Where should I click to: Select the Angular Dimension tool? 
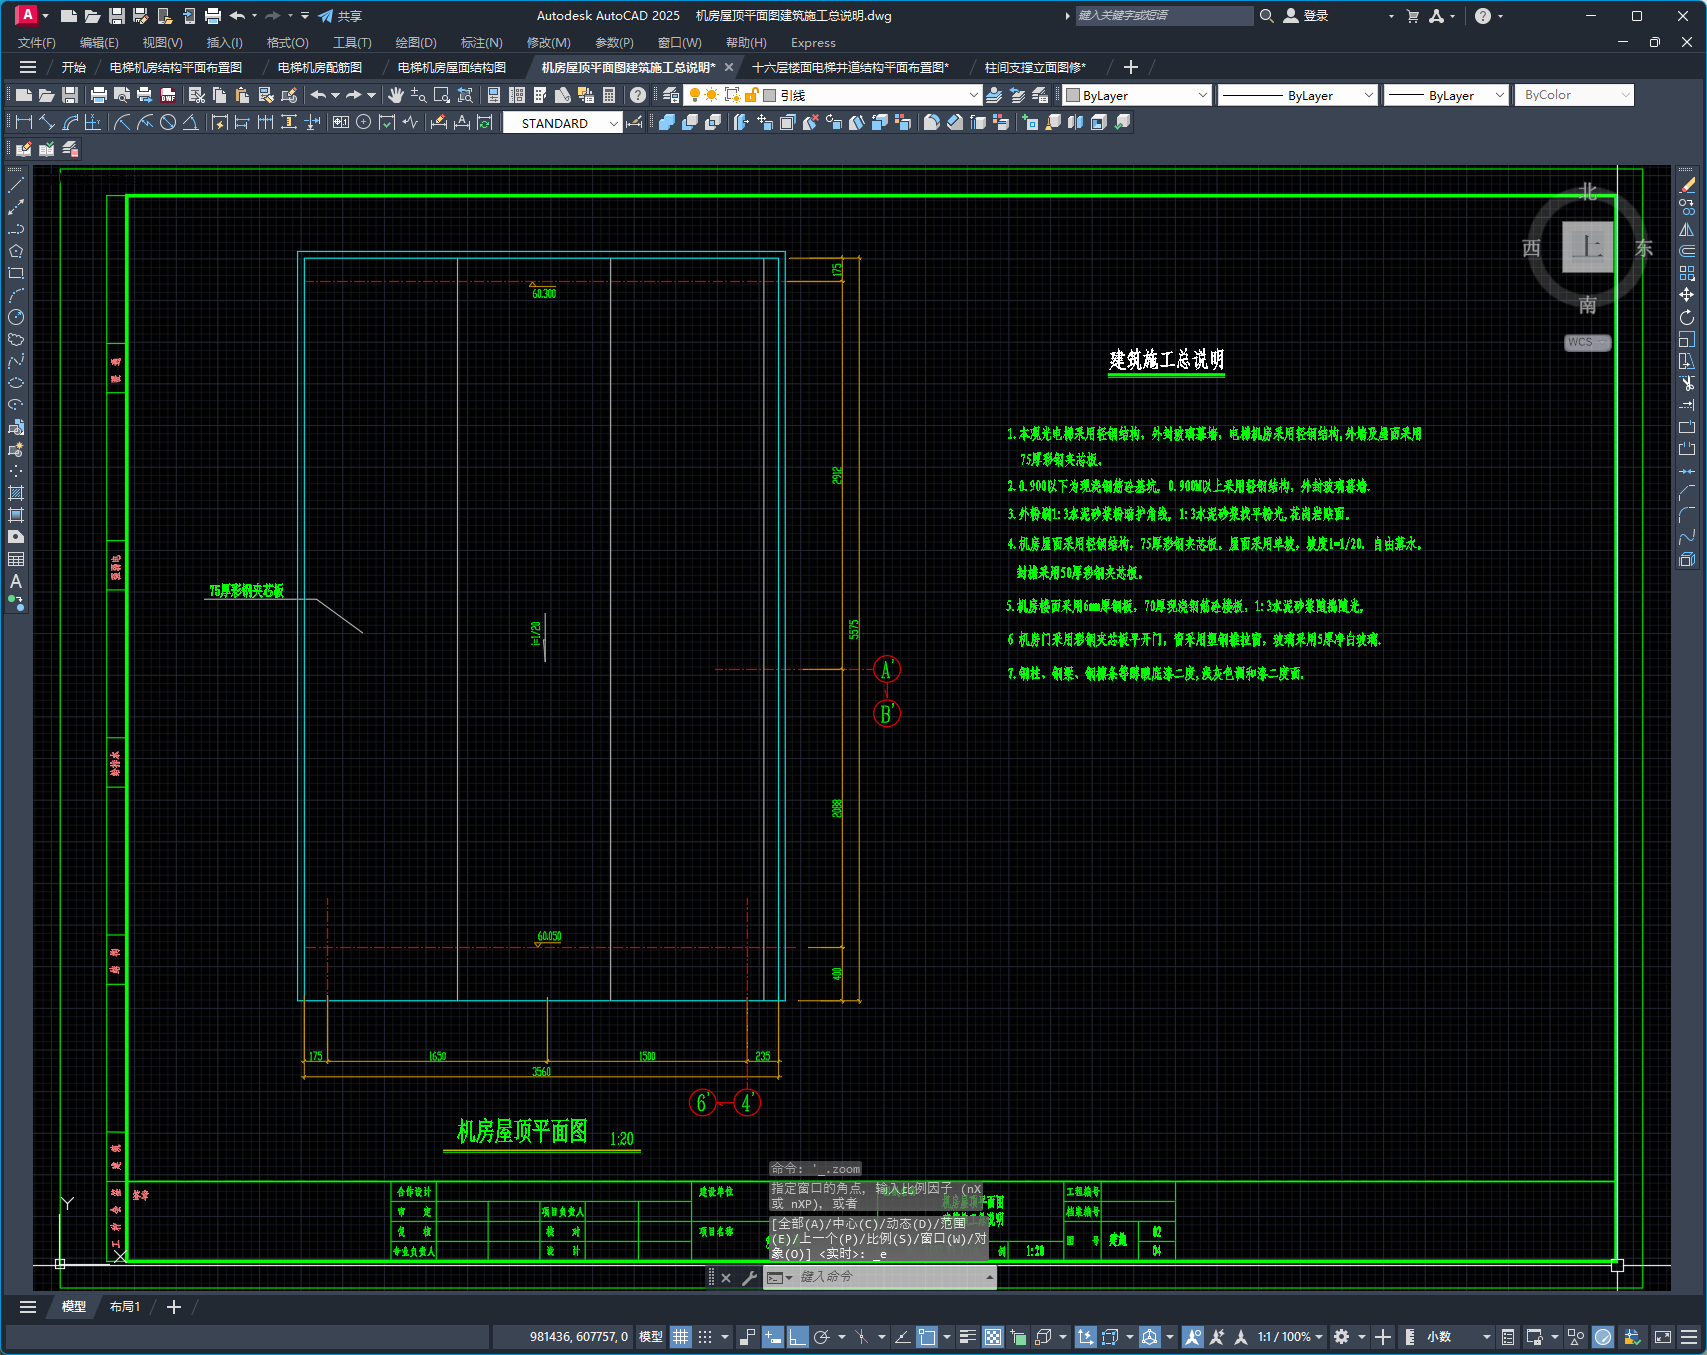(190, 122)
